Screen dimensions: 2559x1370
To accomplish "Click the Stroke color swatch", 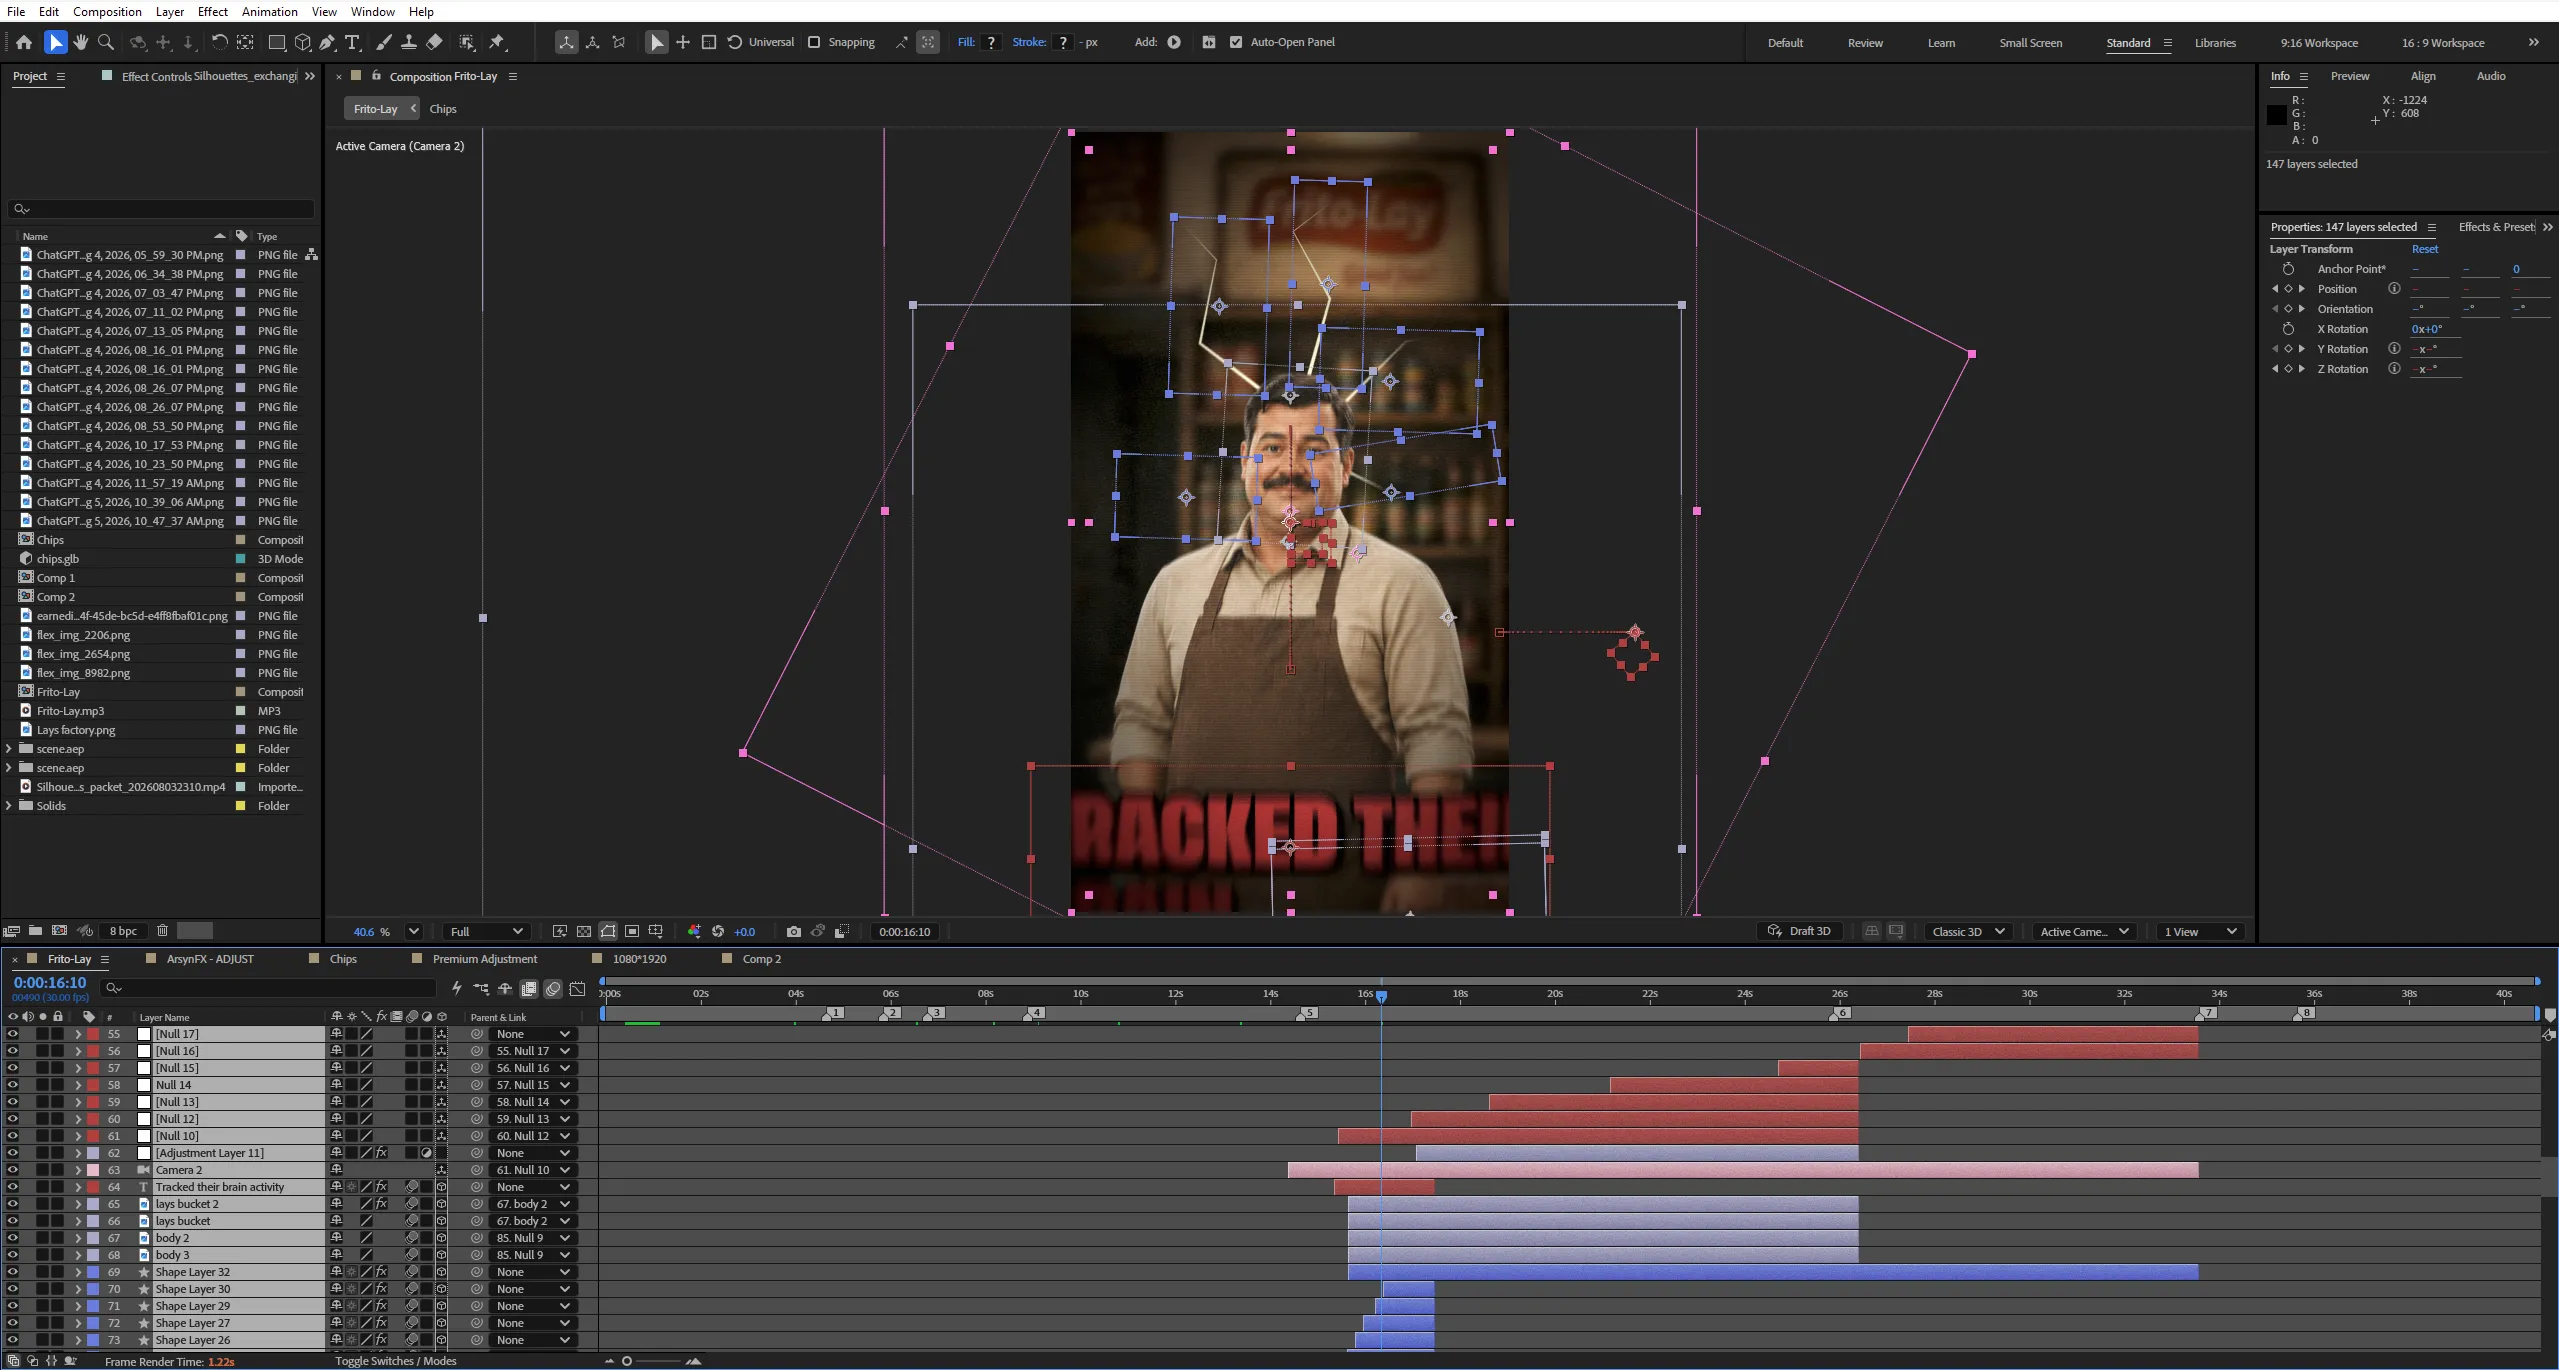I will 1063,42.
